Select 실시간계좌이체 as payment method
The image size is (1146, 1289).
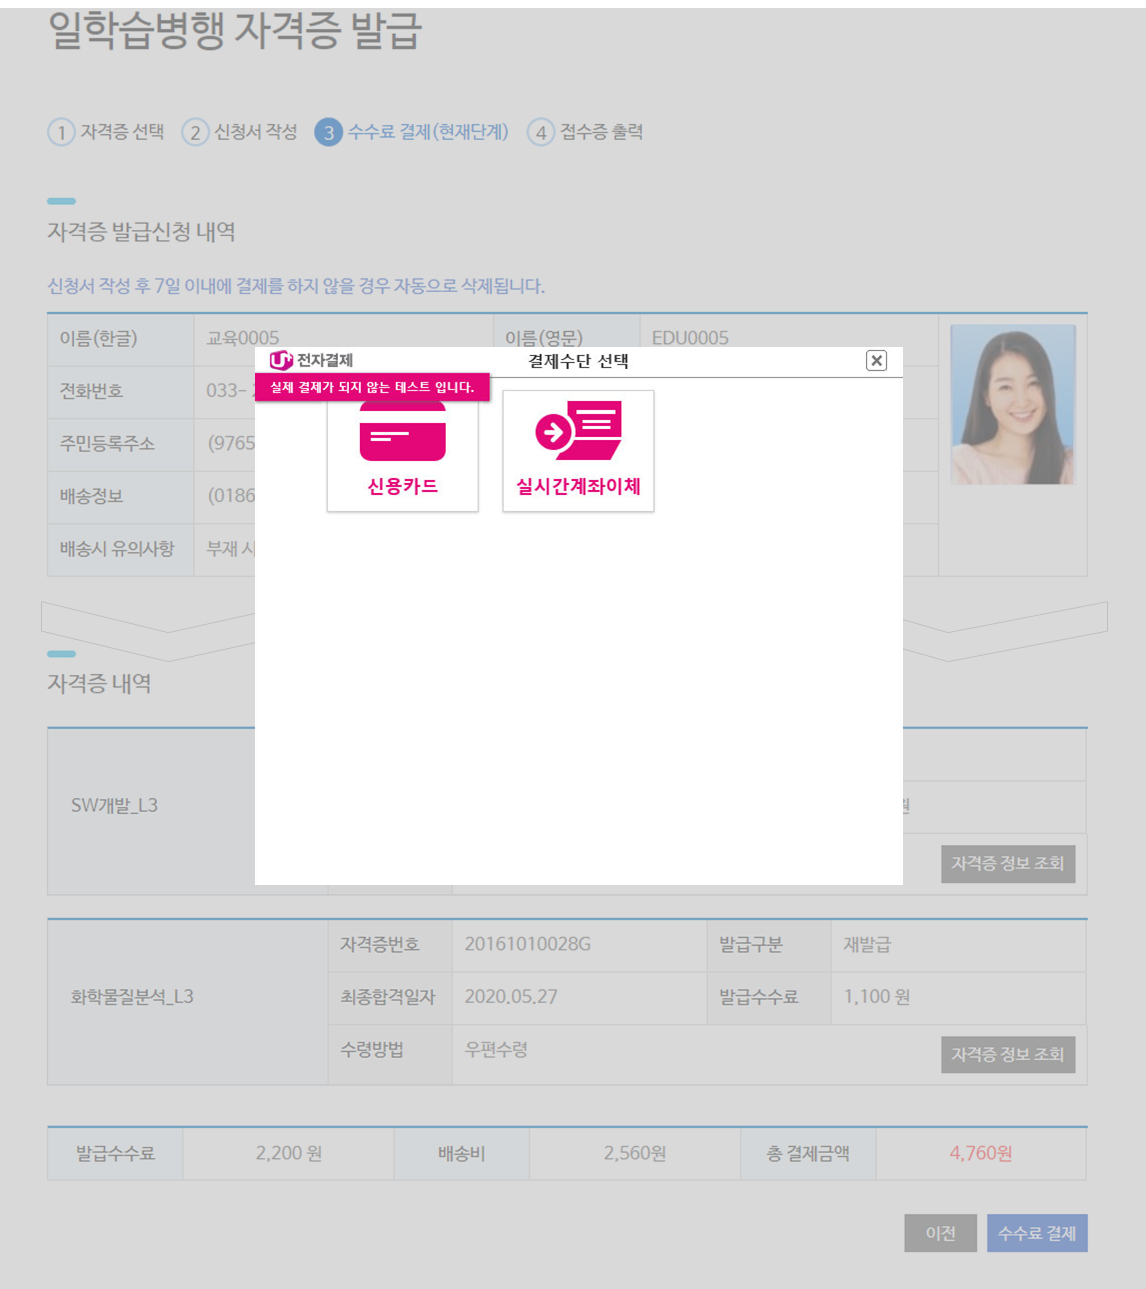(578, 452)
